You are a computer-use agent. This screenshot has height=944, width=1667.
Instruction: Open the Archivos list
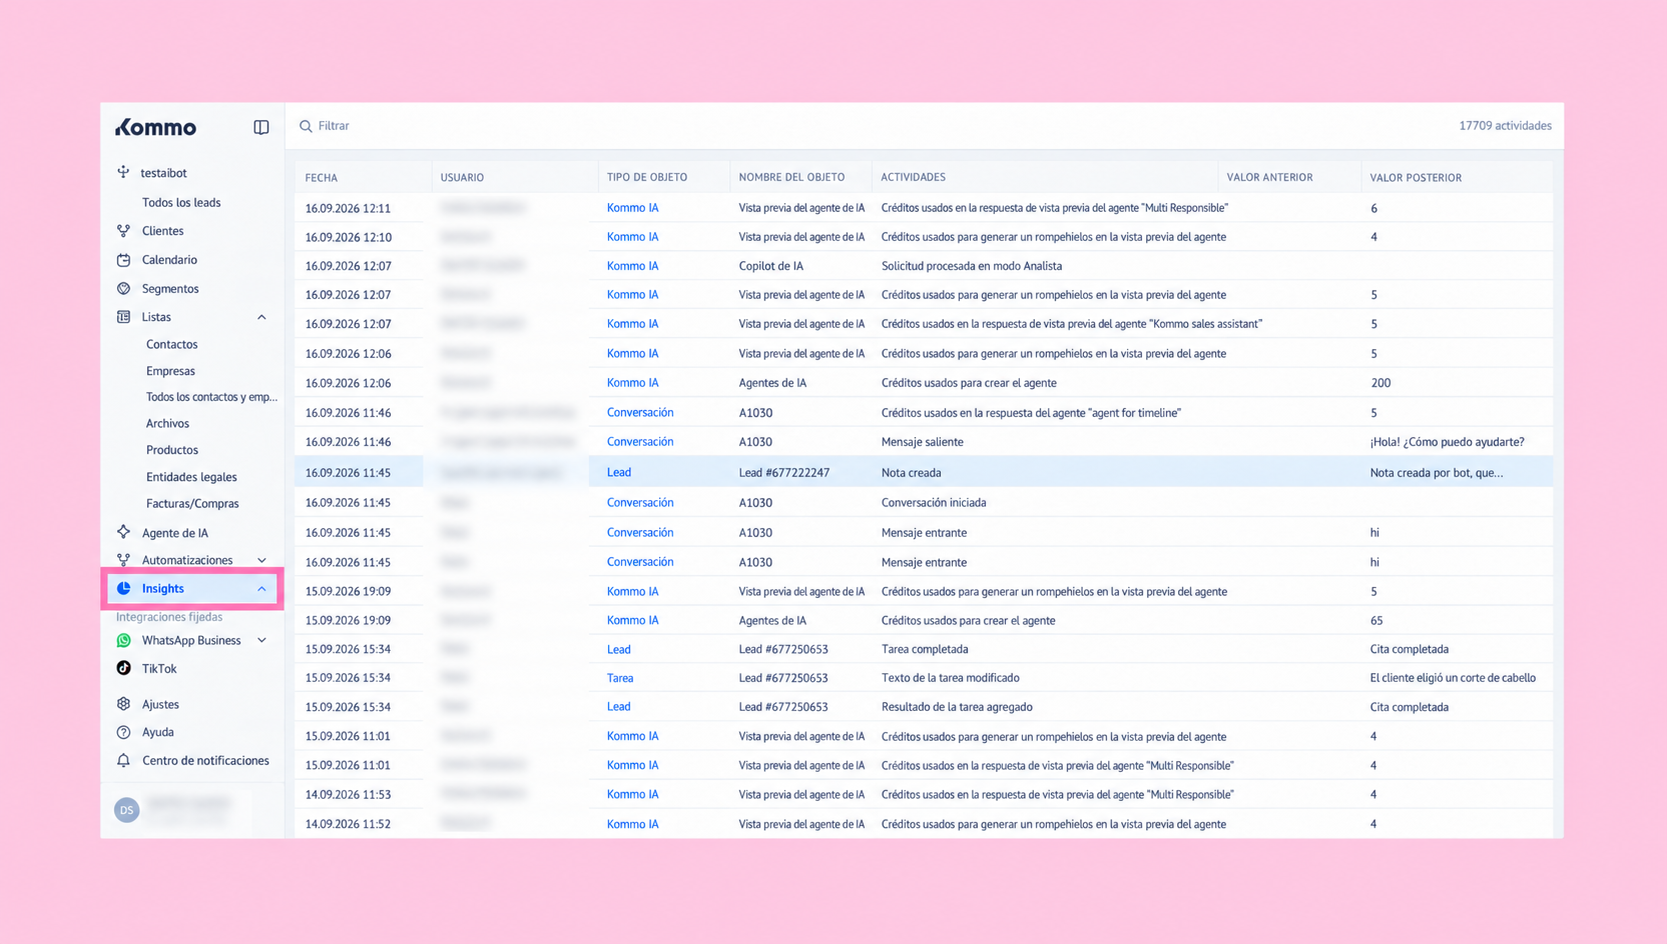(x=167, y=423)
